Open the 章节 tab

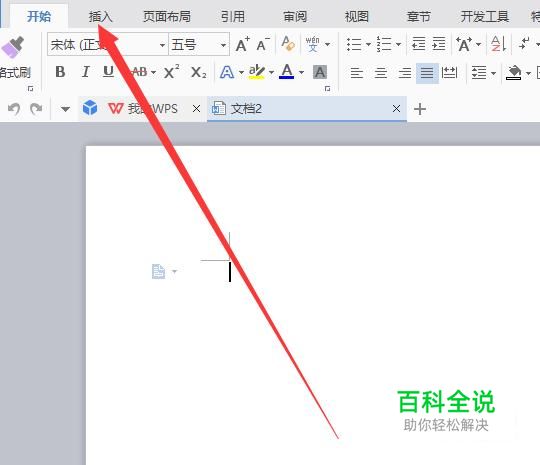[x=418, y=16]
